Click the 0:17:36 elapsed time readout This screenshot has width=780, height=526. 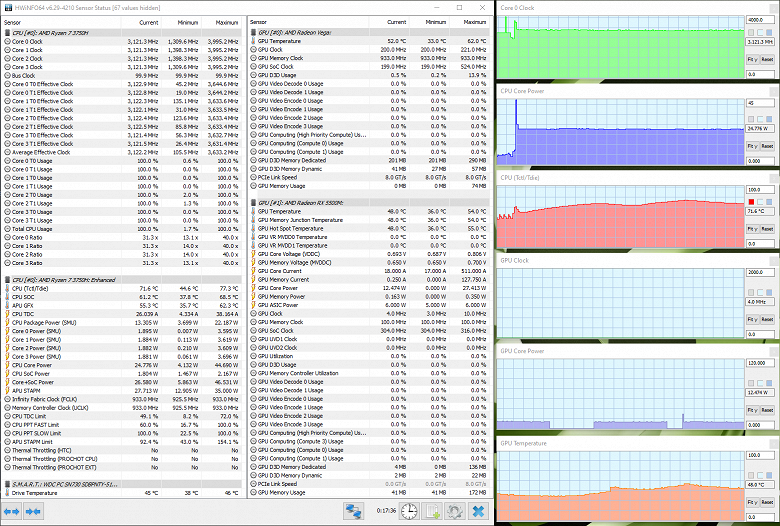pyautogui.click(x=386, y=511)
